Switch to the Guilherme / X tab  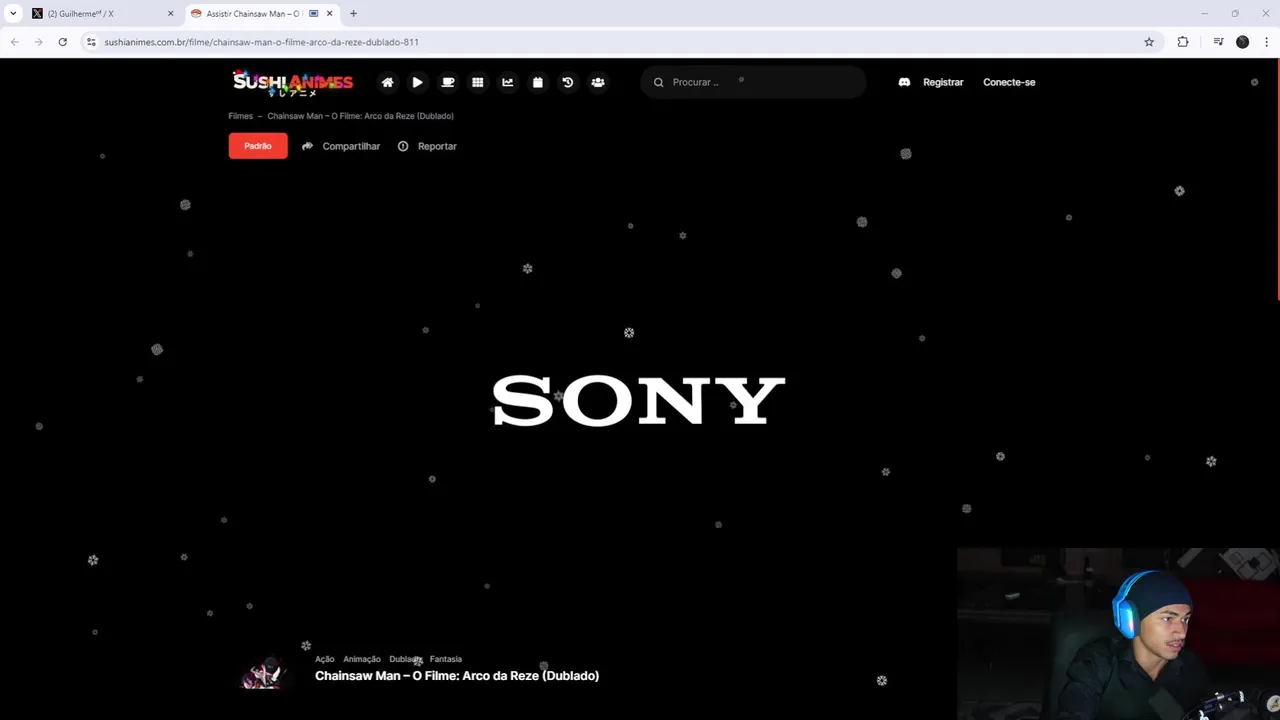[x=100, y=14]
